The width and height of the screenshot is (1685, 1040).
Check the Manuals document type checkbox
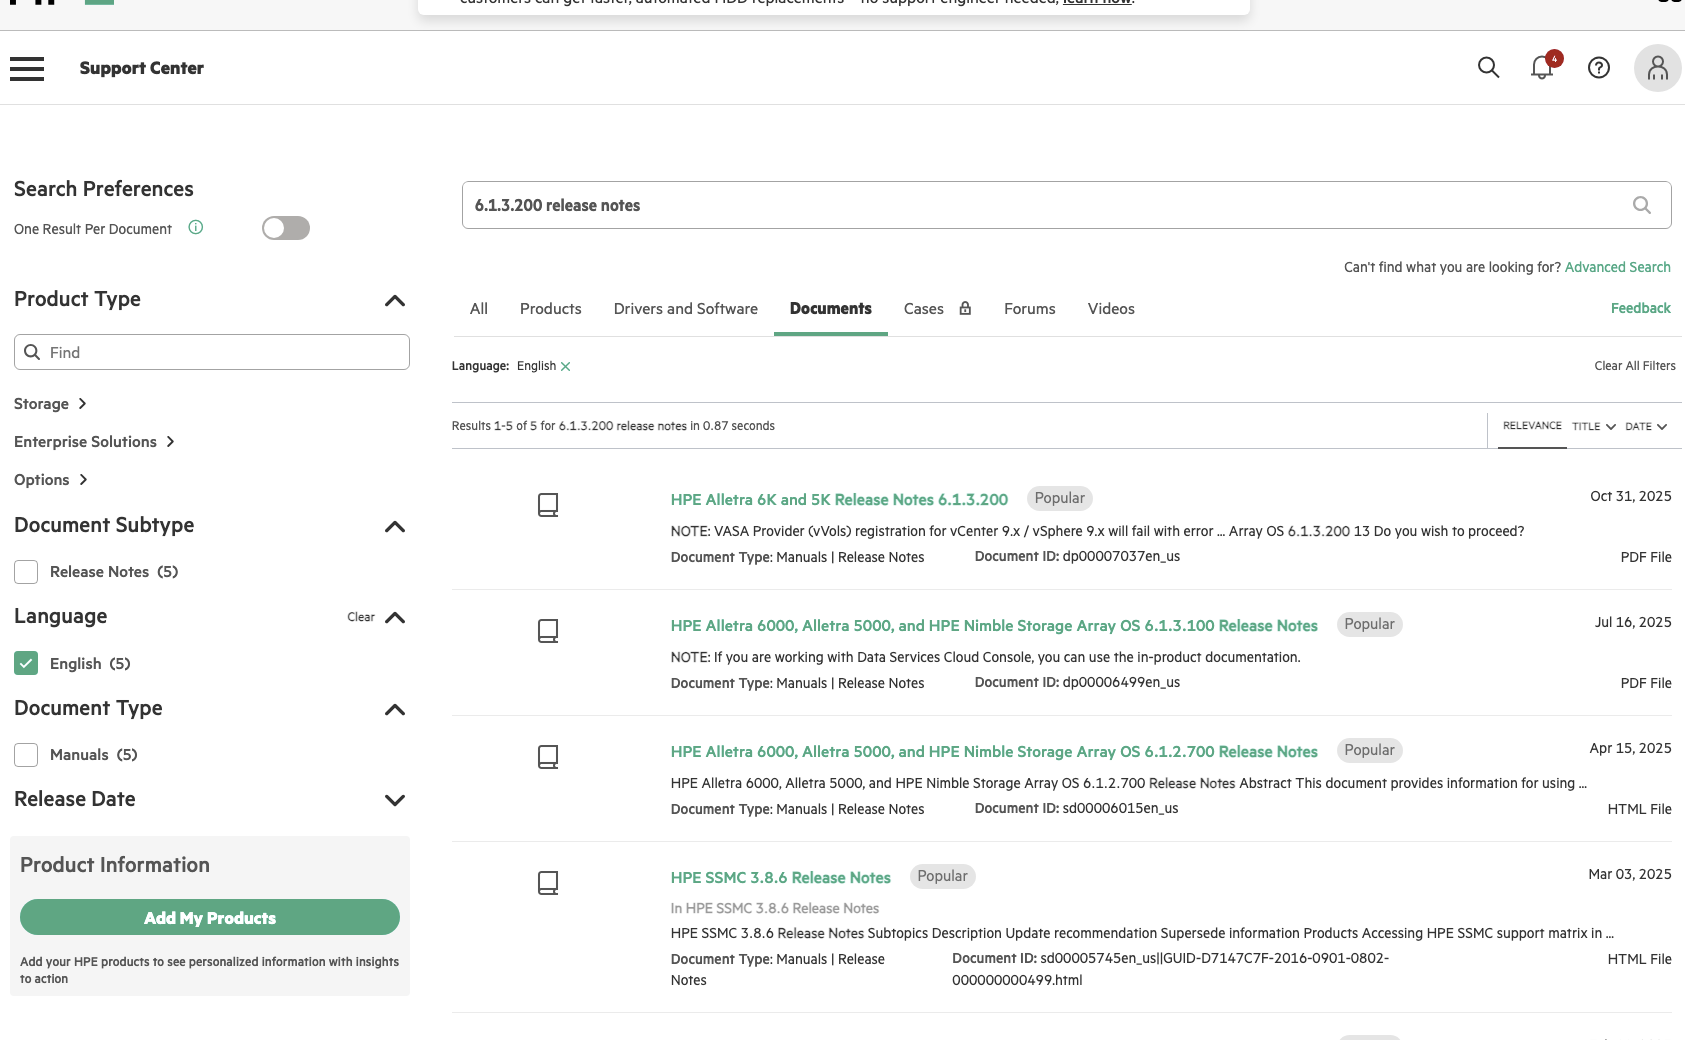(x=26, y=755)
